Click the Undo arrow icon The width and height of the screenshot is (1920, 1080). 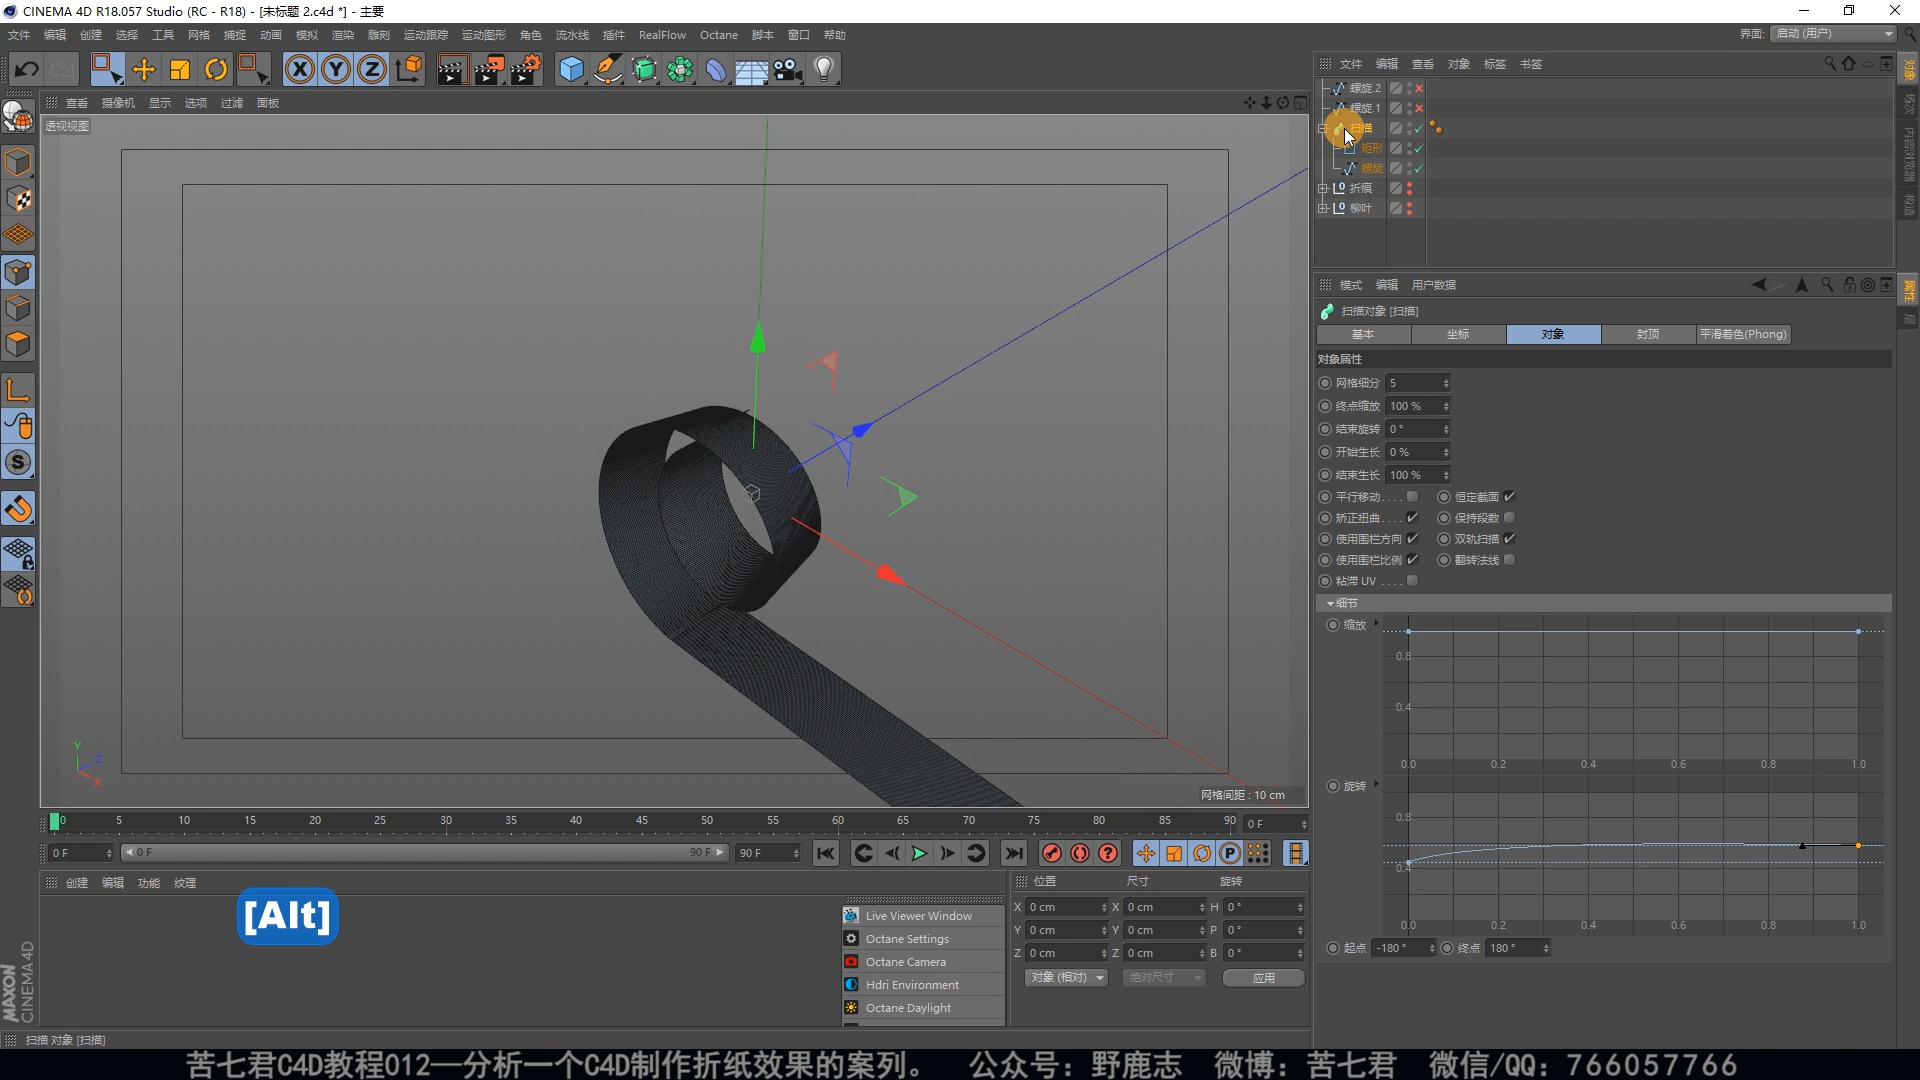click(27, 69)
